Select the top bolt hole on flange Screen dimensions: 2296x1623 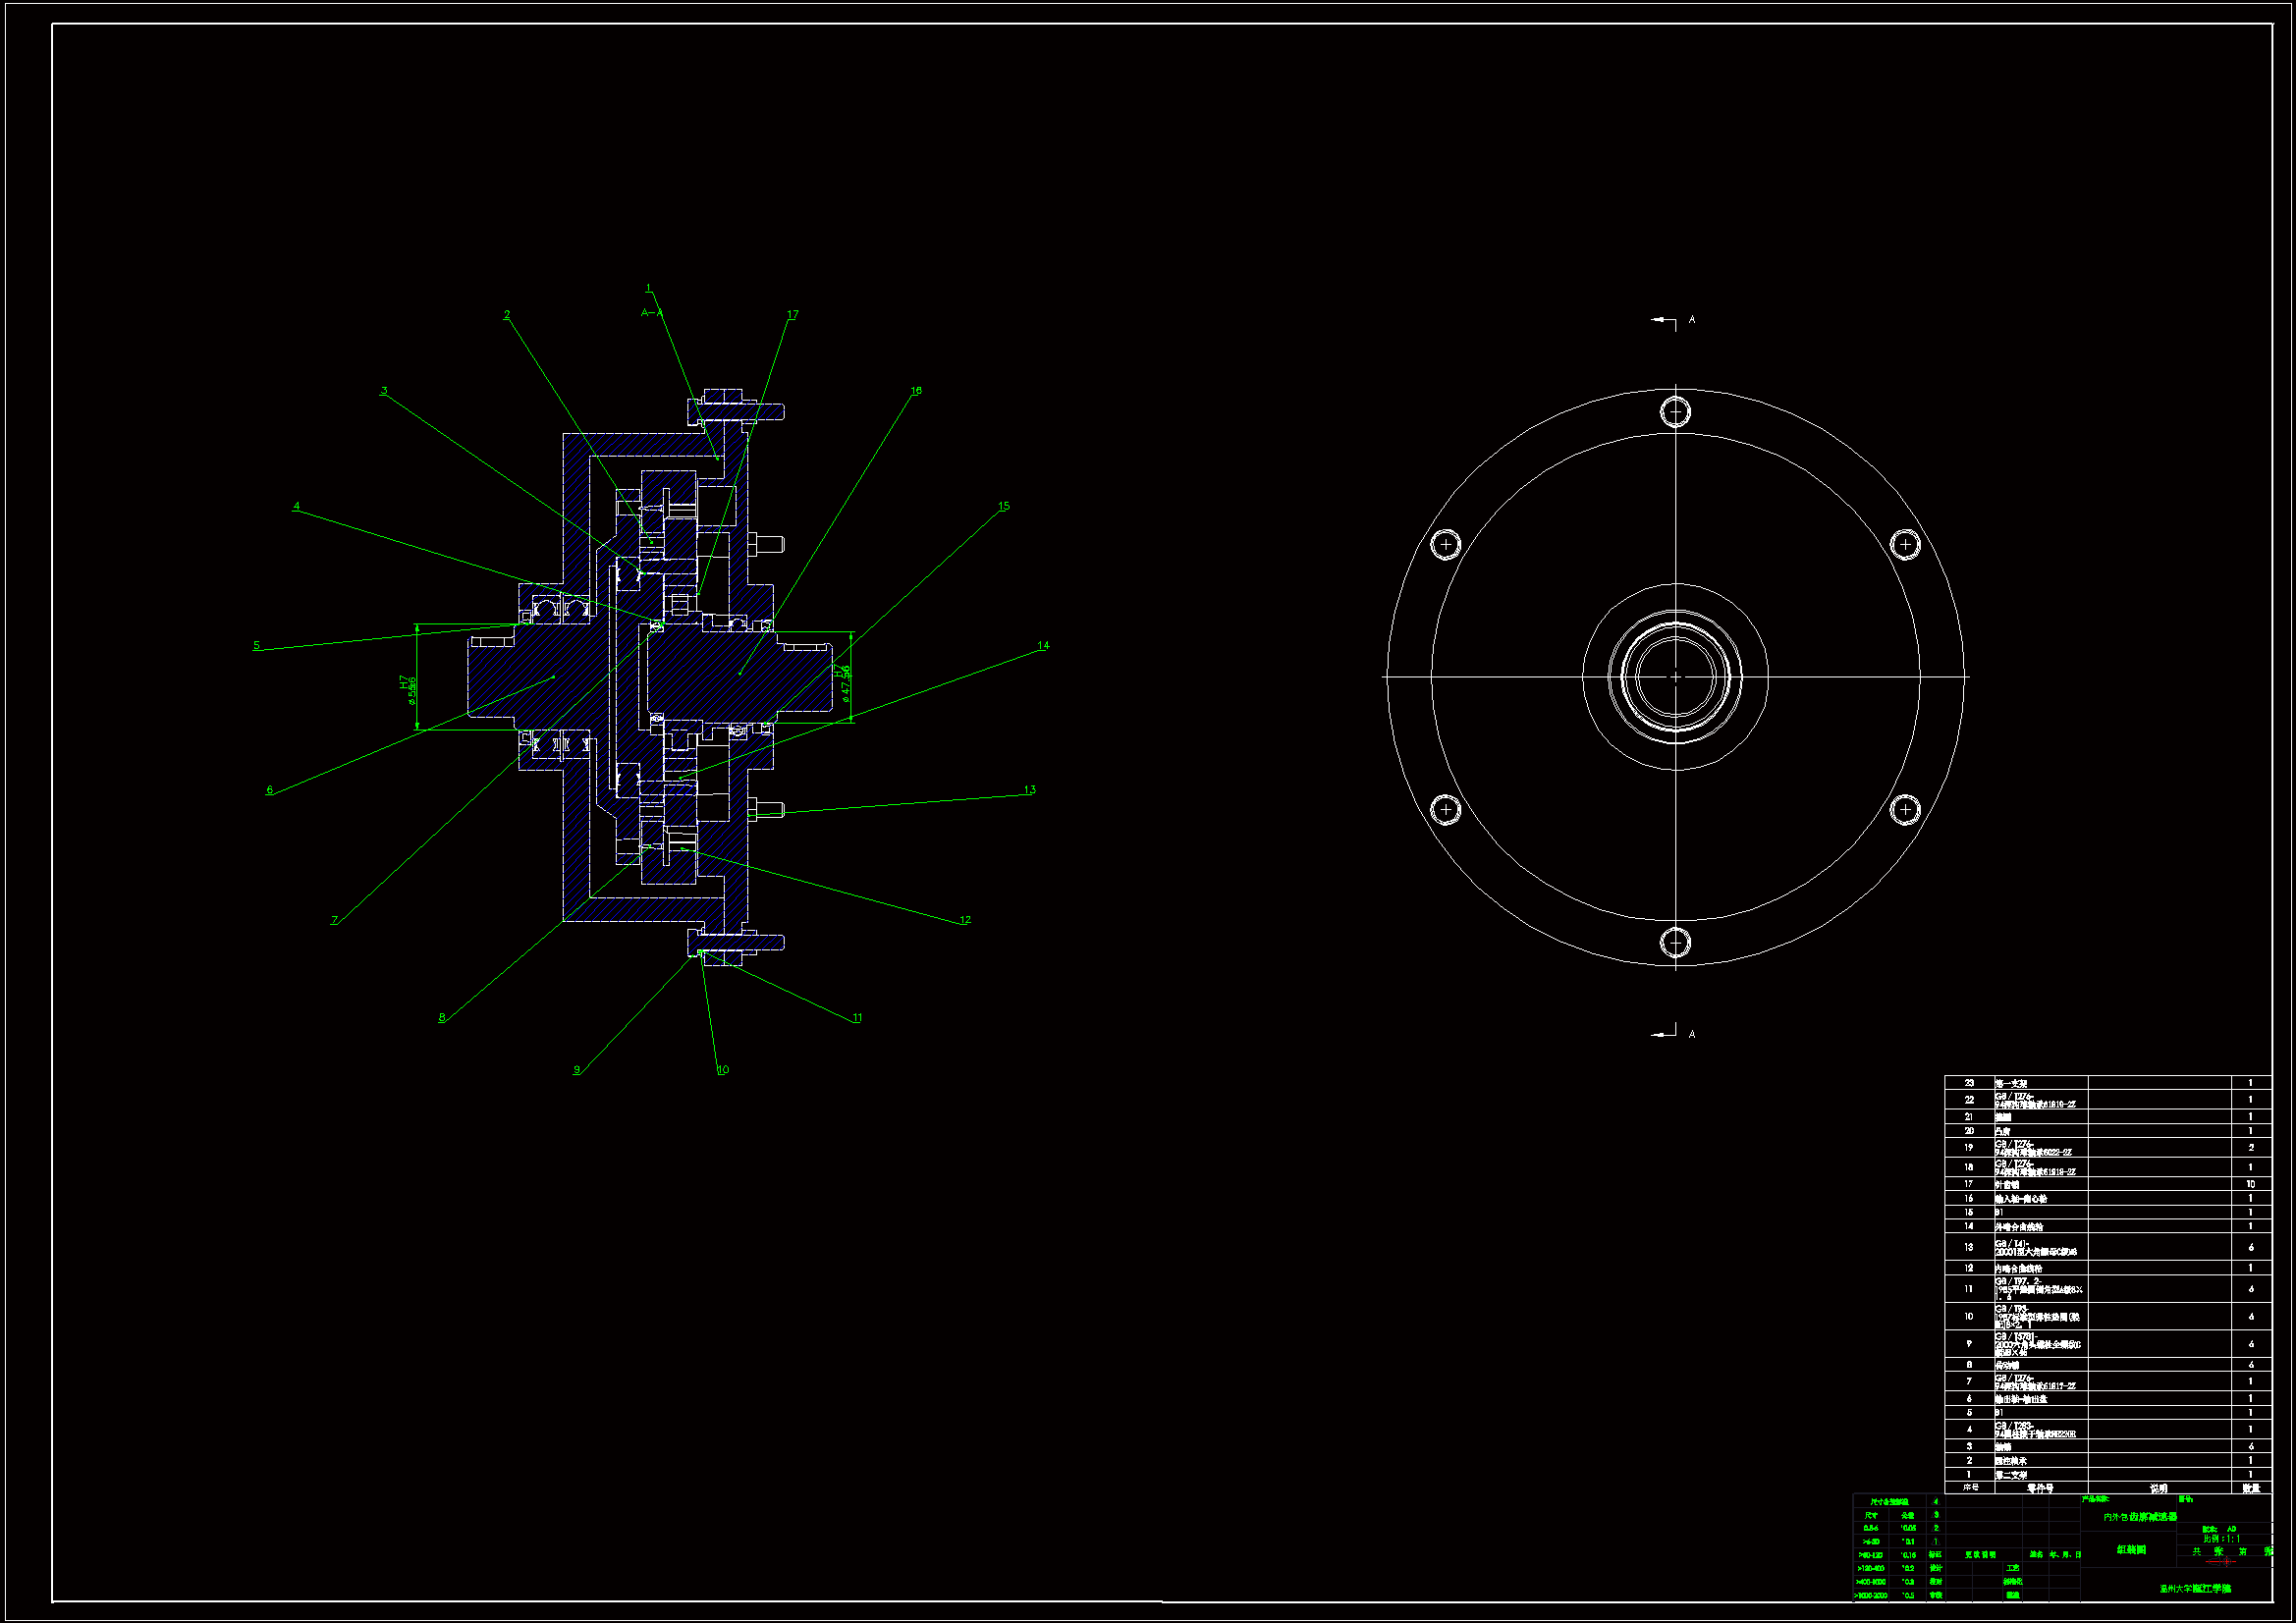[1675, 411]
